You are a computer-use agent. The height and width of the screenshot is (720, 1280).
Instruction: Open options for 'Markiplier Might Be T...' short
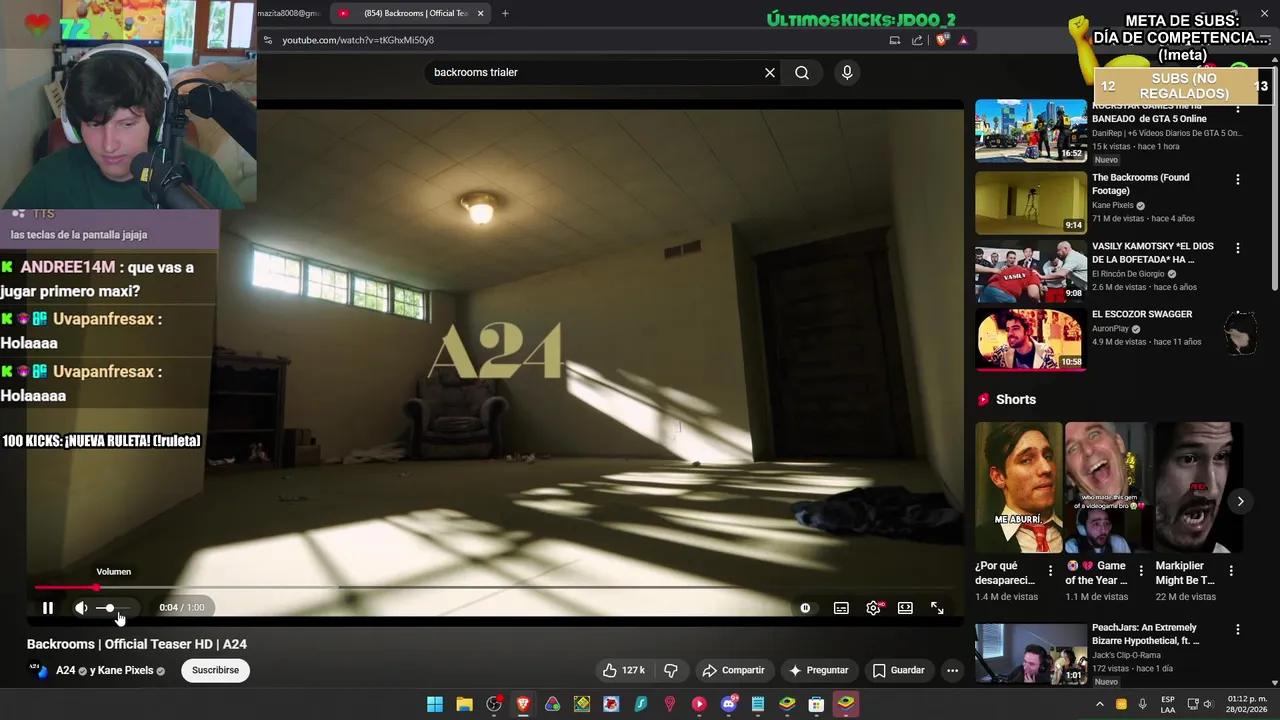pyautogui.click(x=1231, y=571)
